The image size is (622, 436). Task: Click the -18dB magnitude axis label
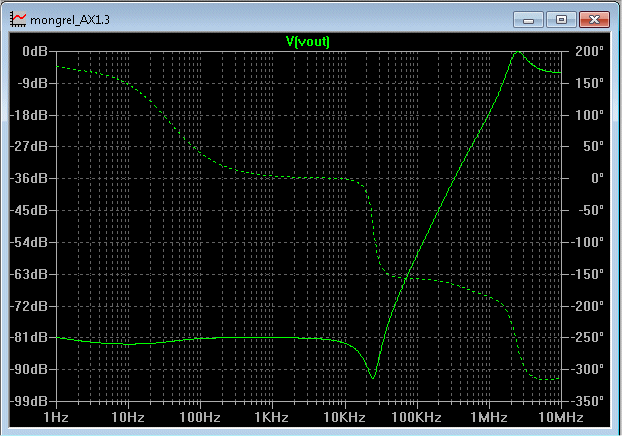pos(29,115)
